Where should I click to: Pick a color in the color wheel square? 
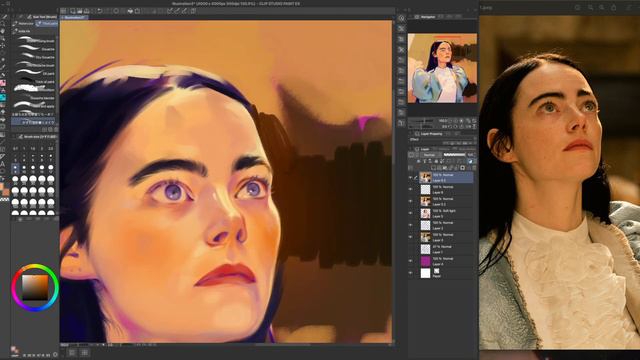pyautogui.click(x=35, y=287)
